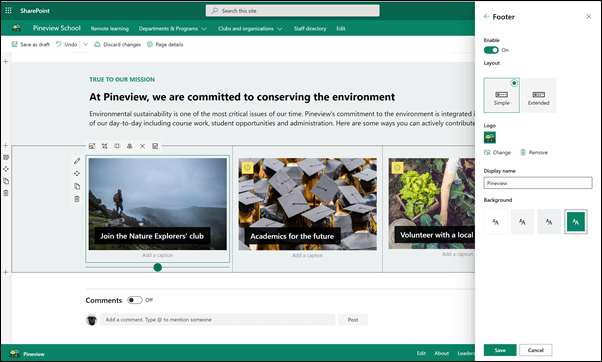Duplicate the image web part
This screenshot has height=362, width=602.
tap(77, 186)
